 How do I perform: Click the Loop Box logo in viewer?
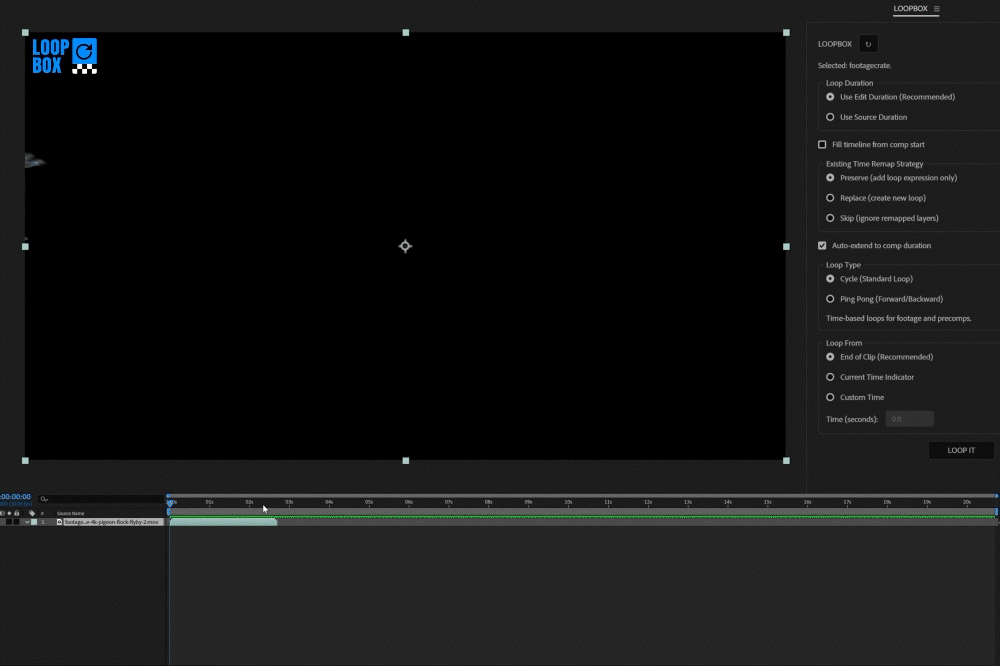[x=64, y=56]
